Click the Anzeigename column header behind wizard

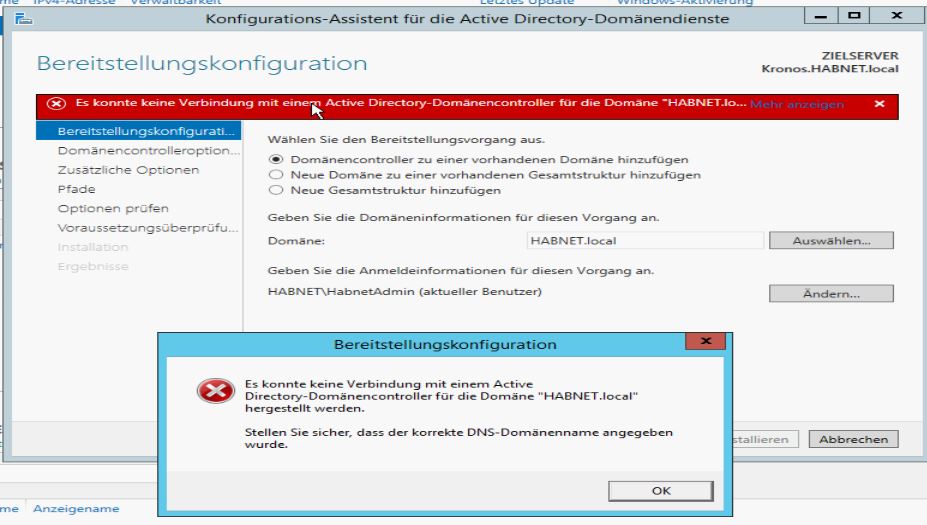coord(76,508)
